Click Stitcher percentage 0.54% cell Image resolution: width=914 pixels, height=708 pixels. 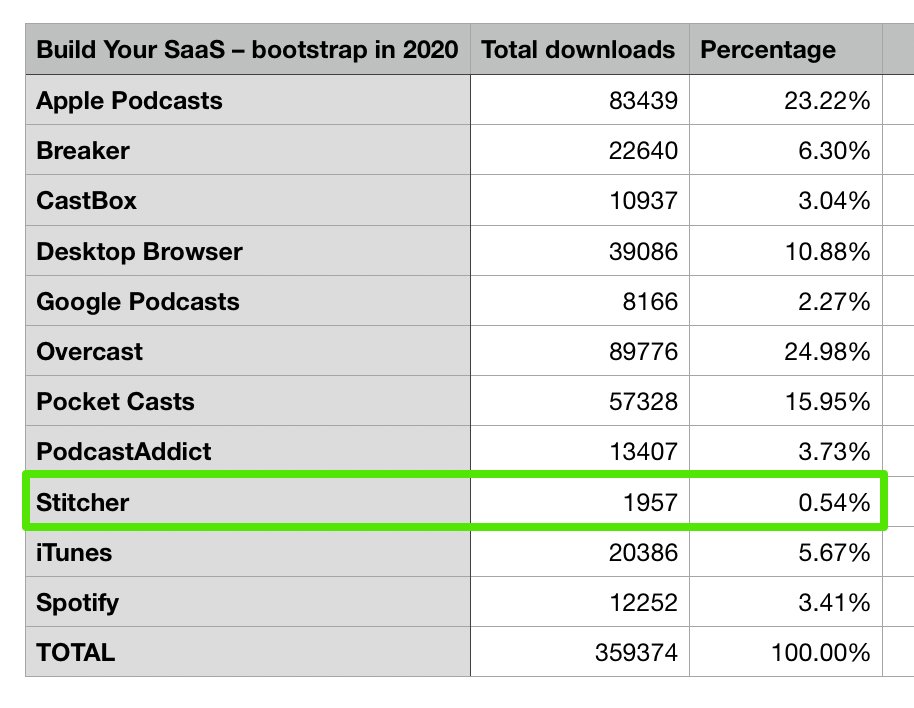coord(834,502)
